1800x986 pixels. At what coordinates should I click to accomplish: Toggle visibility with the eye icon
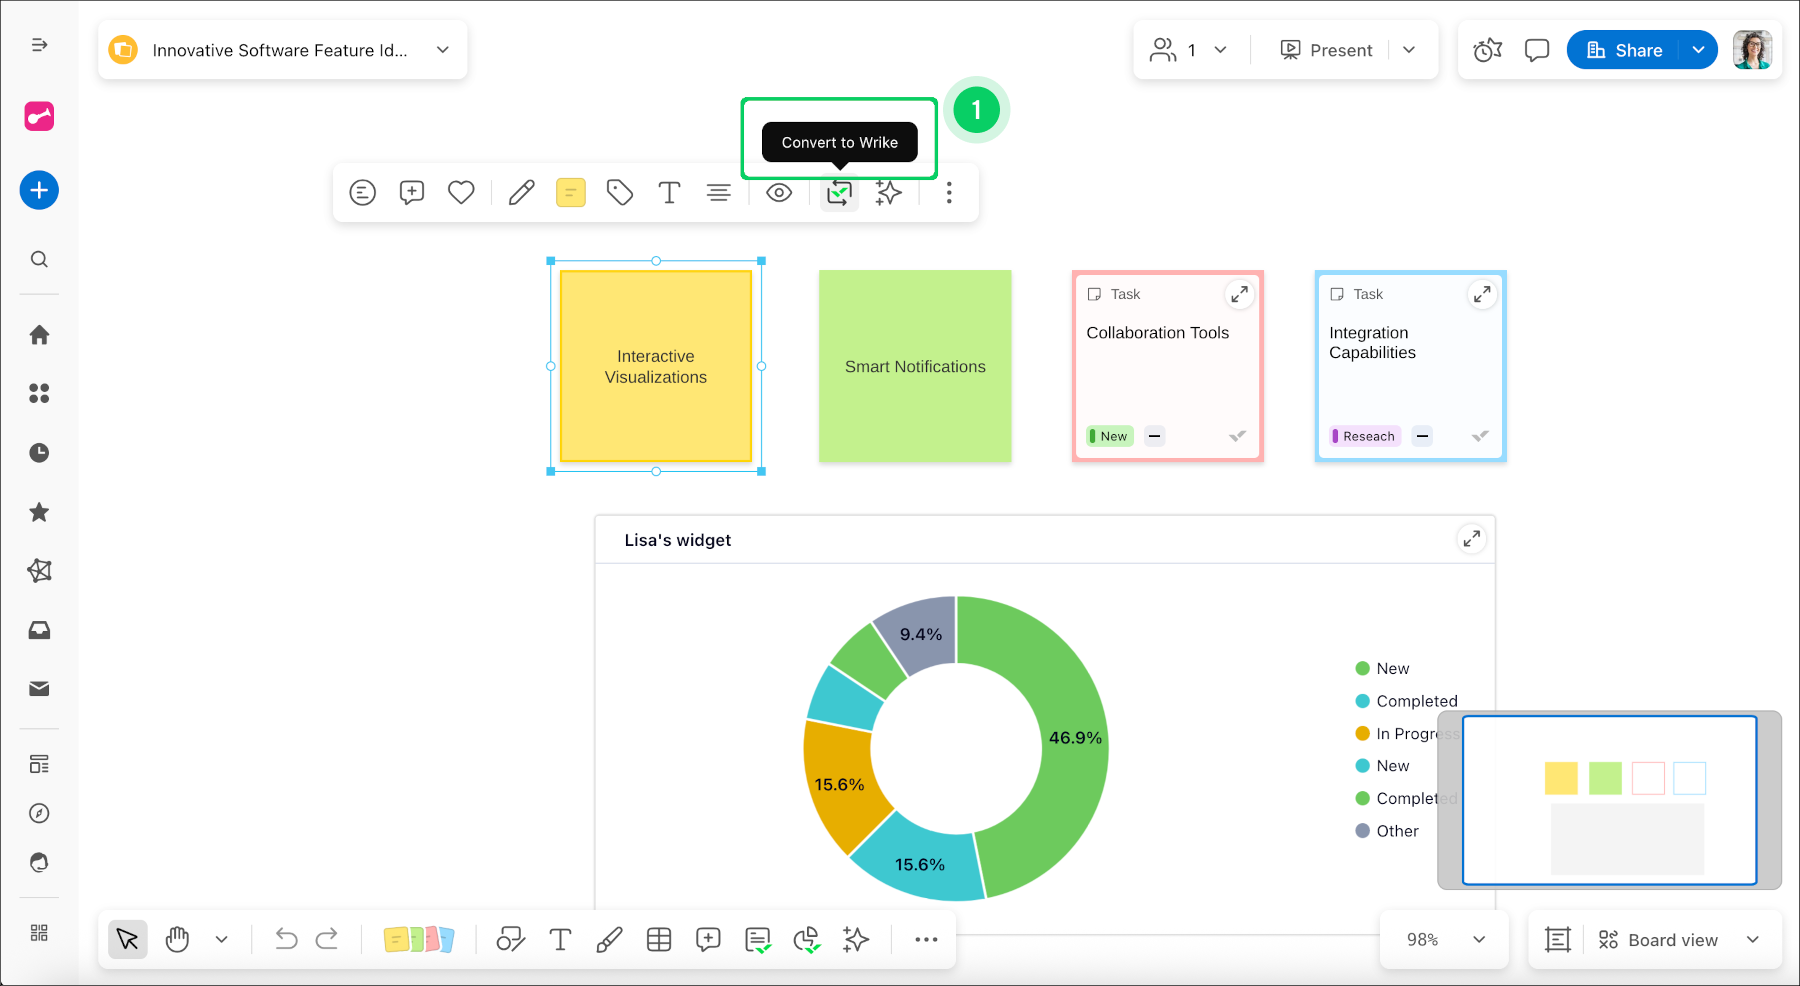(779, 193)
